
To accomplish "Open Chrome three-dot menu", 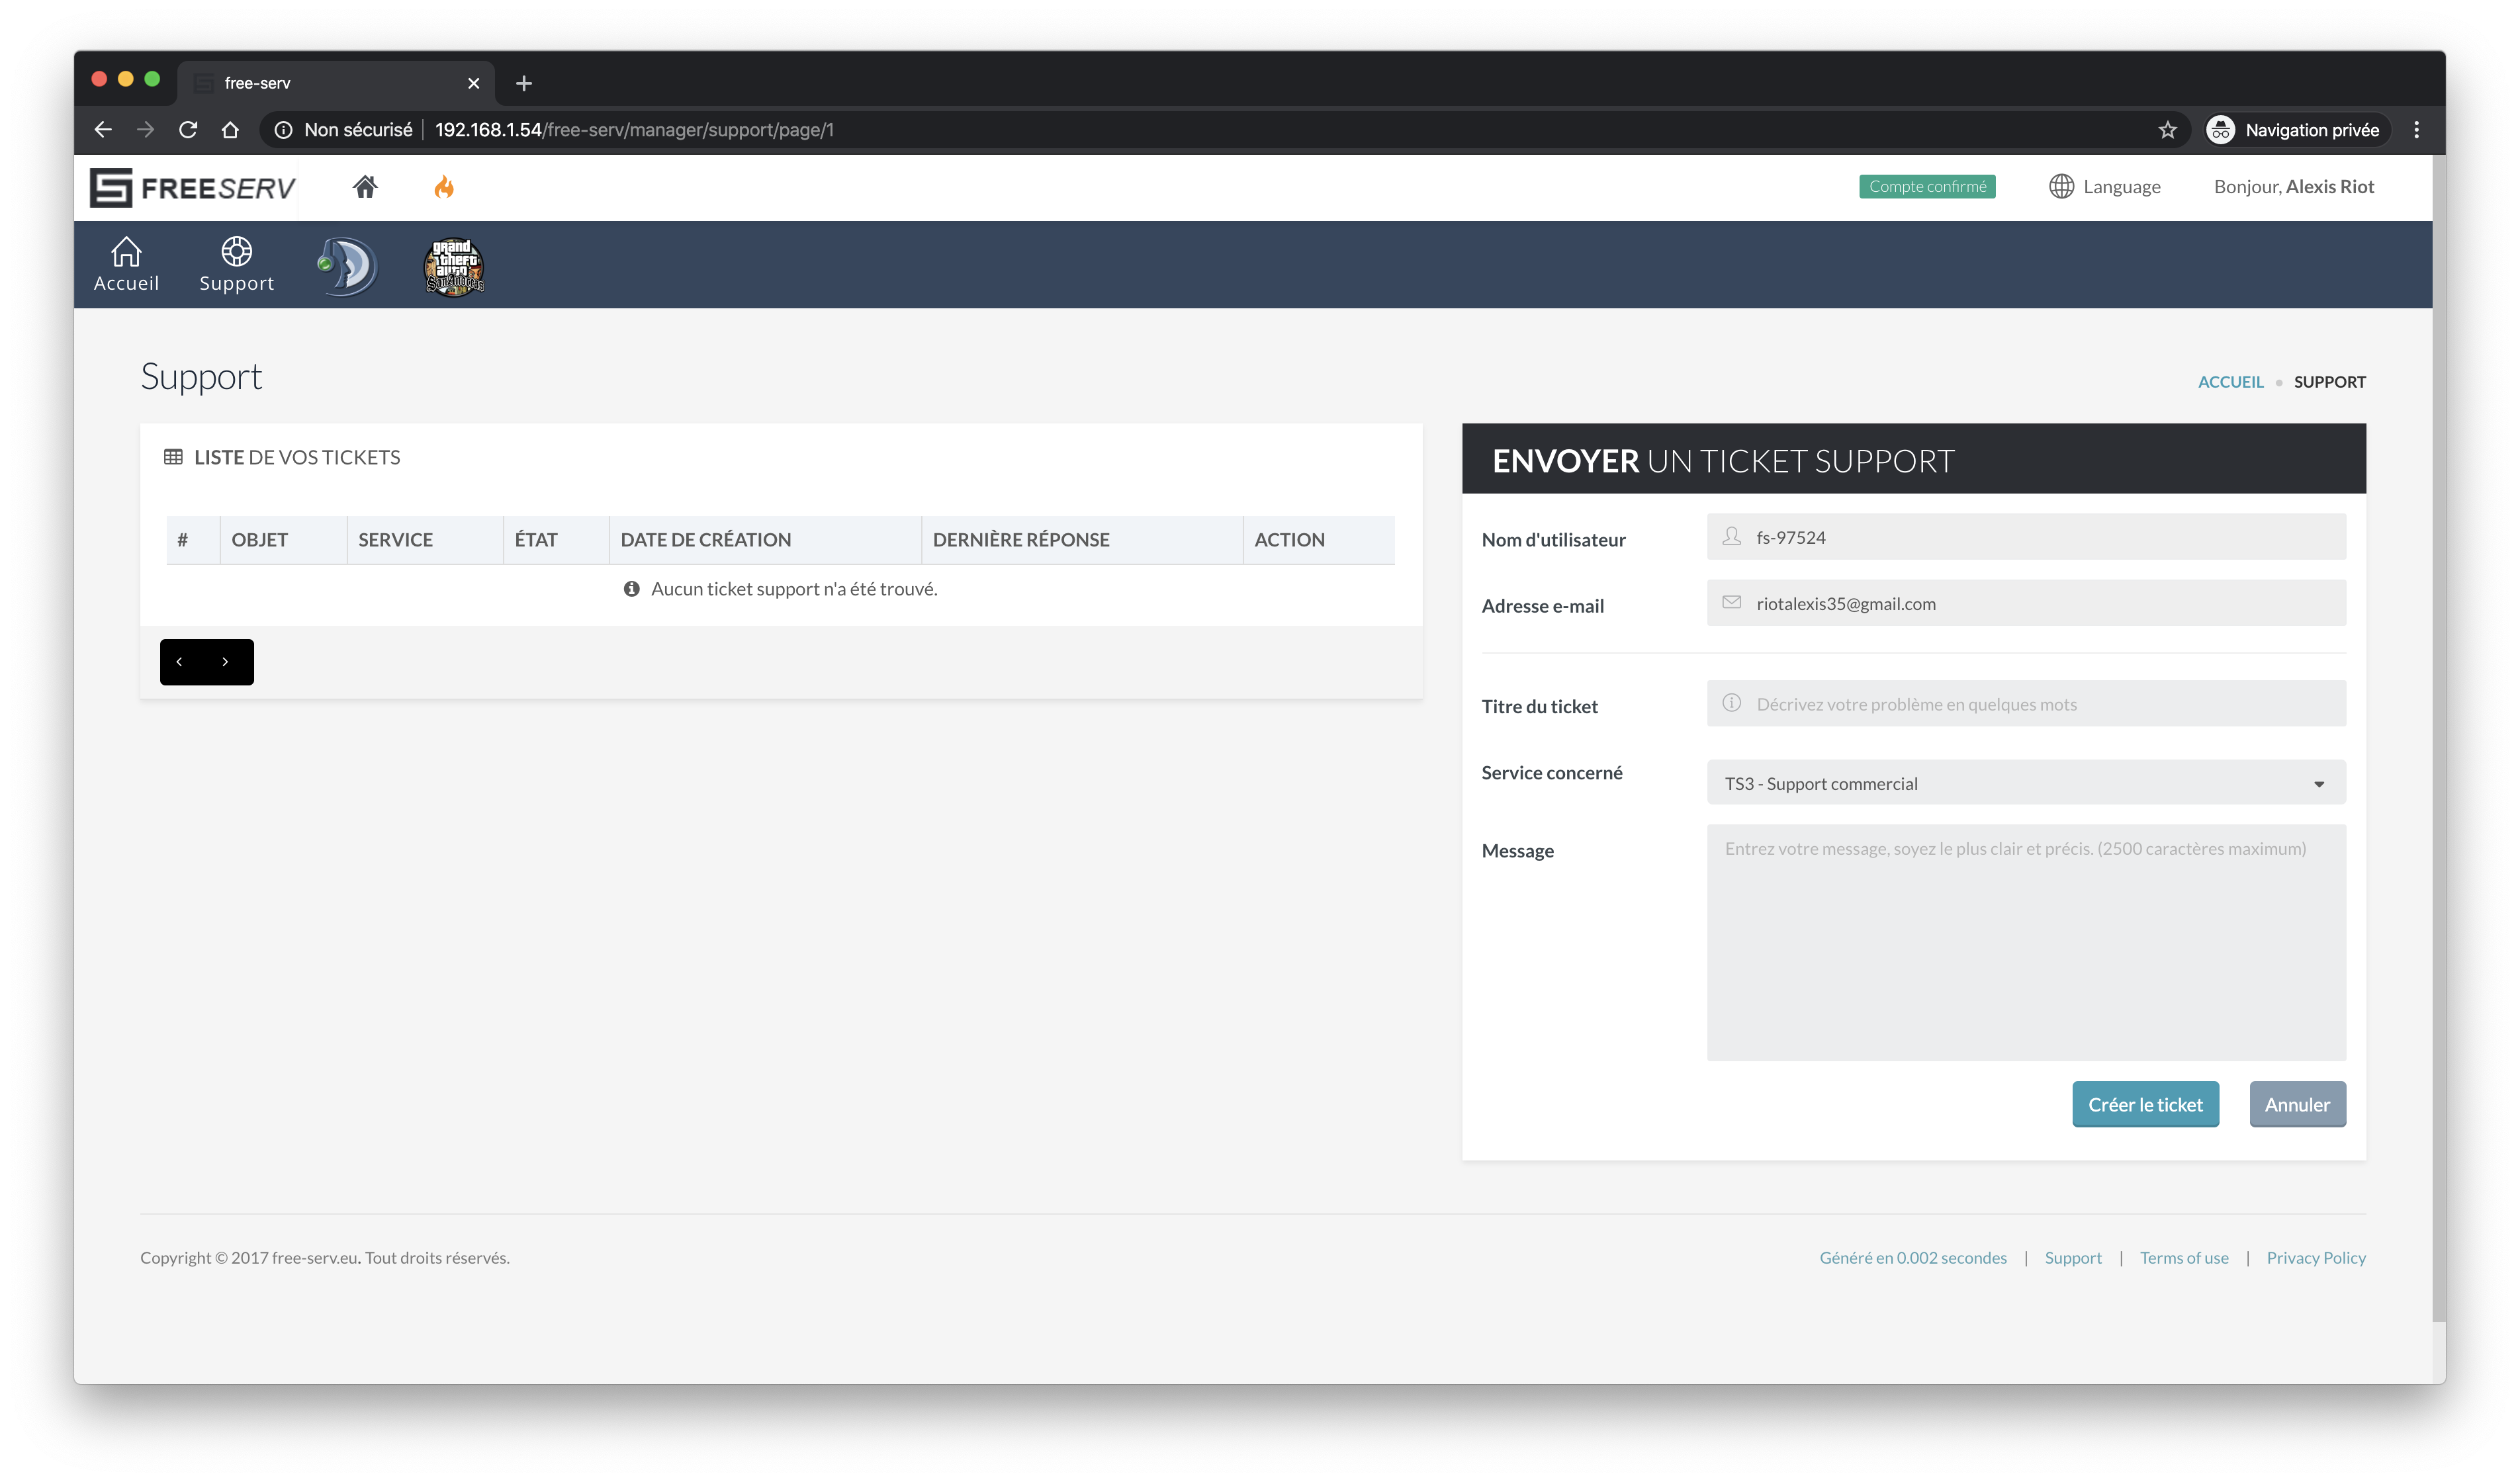I will (x=2416, y=130).
